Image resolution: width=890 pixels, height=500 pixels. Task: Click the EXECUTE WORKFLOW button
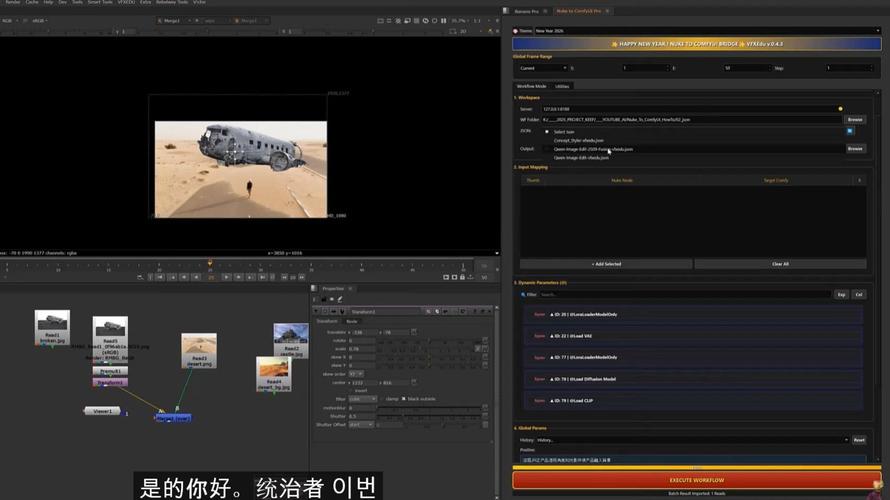[x=696, y=480]
